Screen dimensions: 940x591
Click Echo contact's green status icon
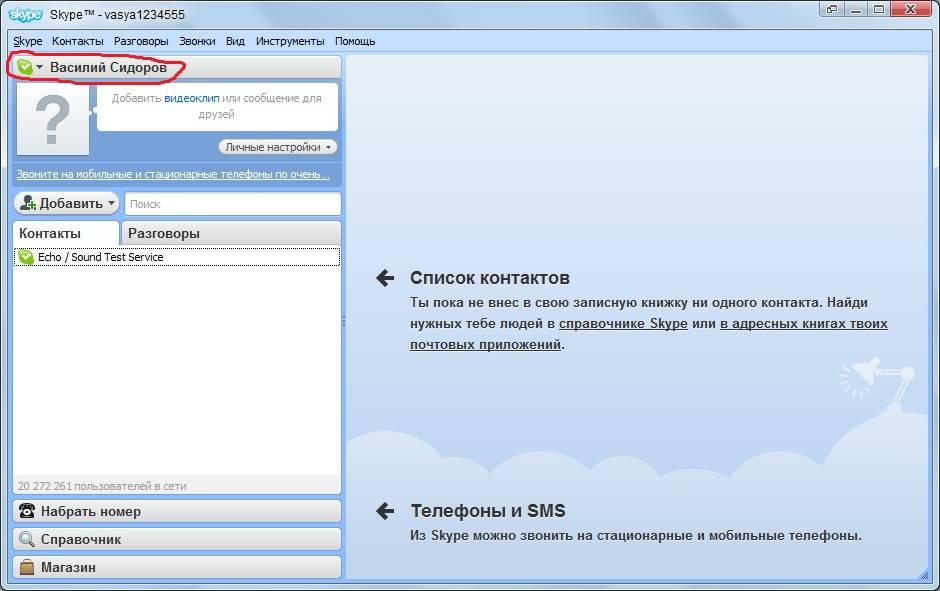click(26, 257)
